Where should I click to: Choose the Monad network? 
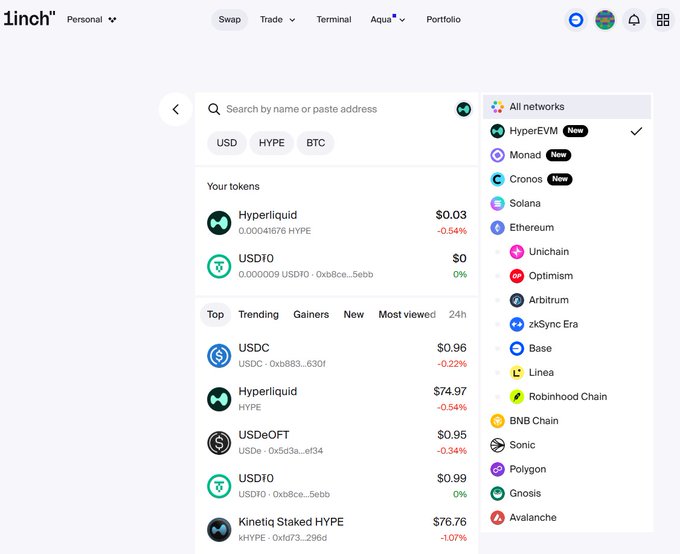click(x=567, y=155)
